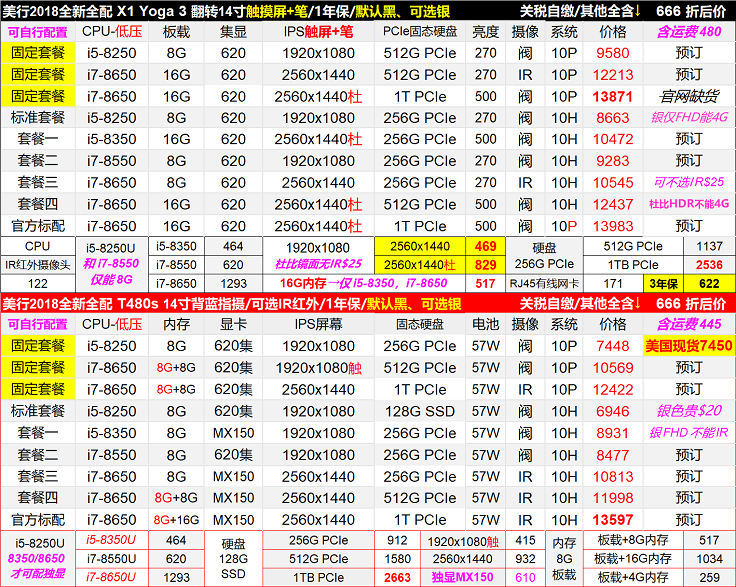Click the 含运费480 header cell
This screenshot has width=736, height=587.
689,31
